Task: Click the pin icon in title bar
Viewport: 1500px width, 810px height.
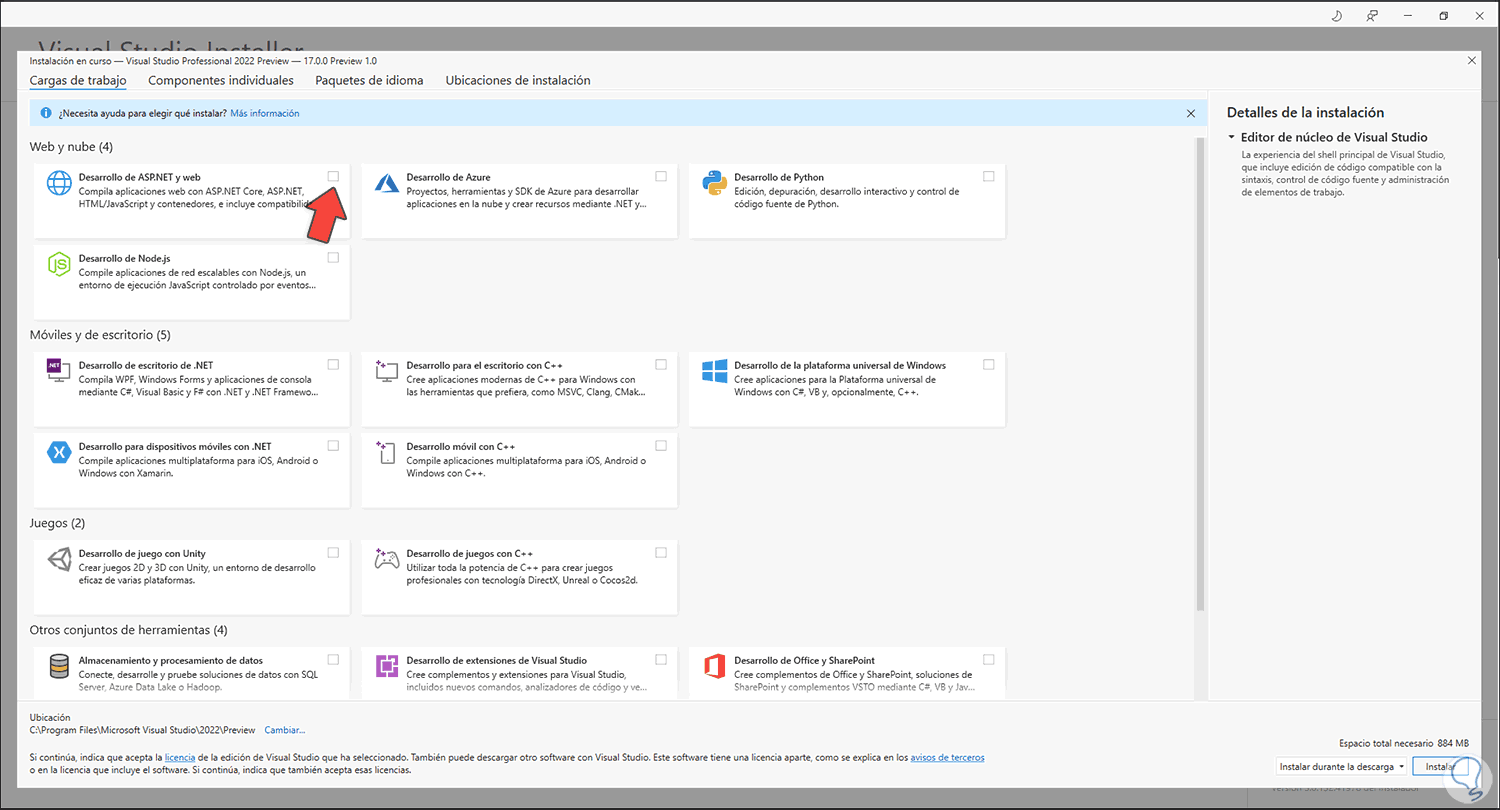Action: 1372,16
